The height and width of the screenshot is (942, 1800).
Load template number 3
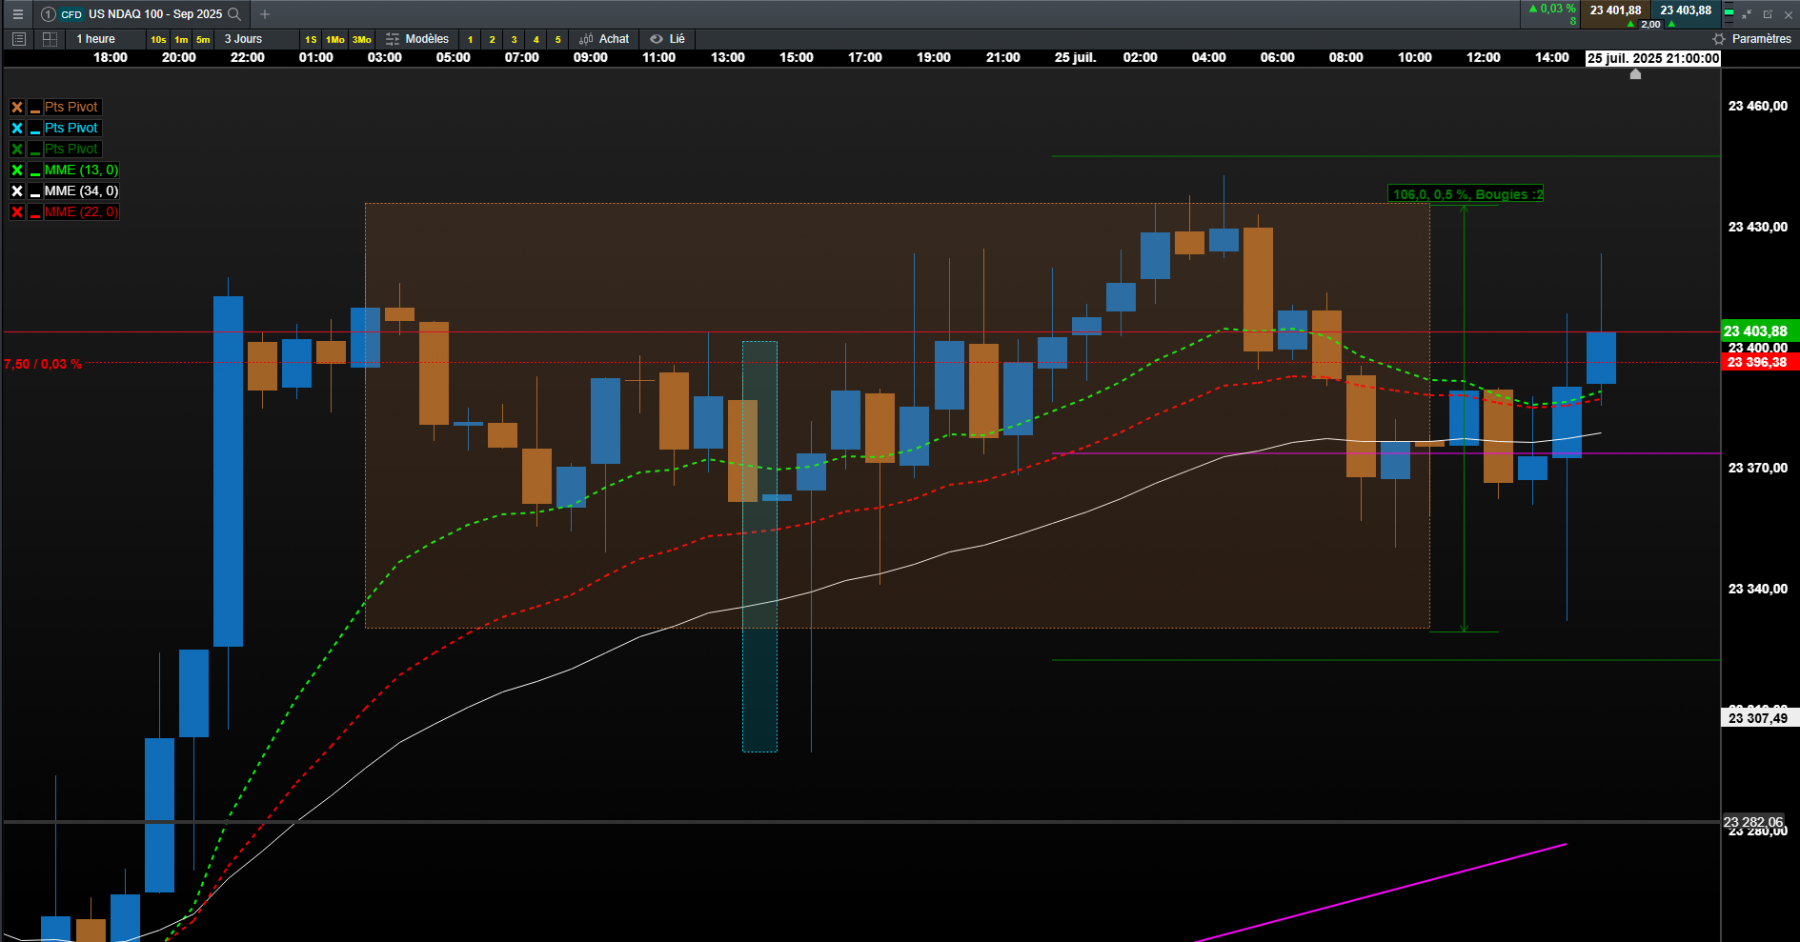coord(514,40)
